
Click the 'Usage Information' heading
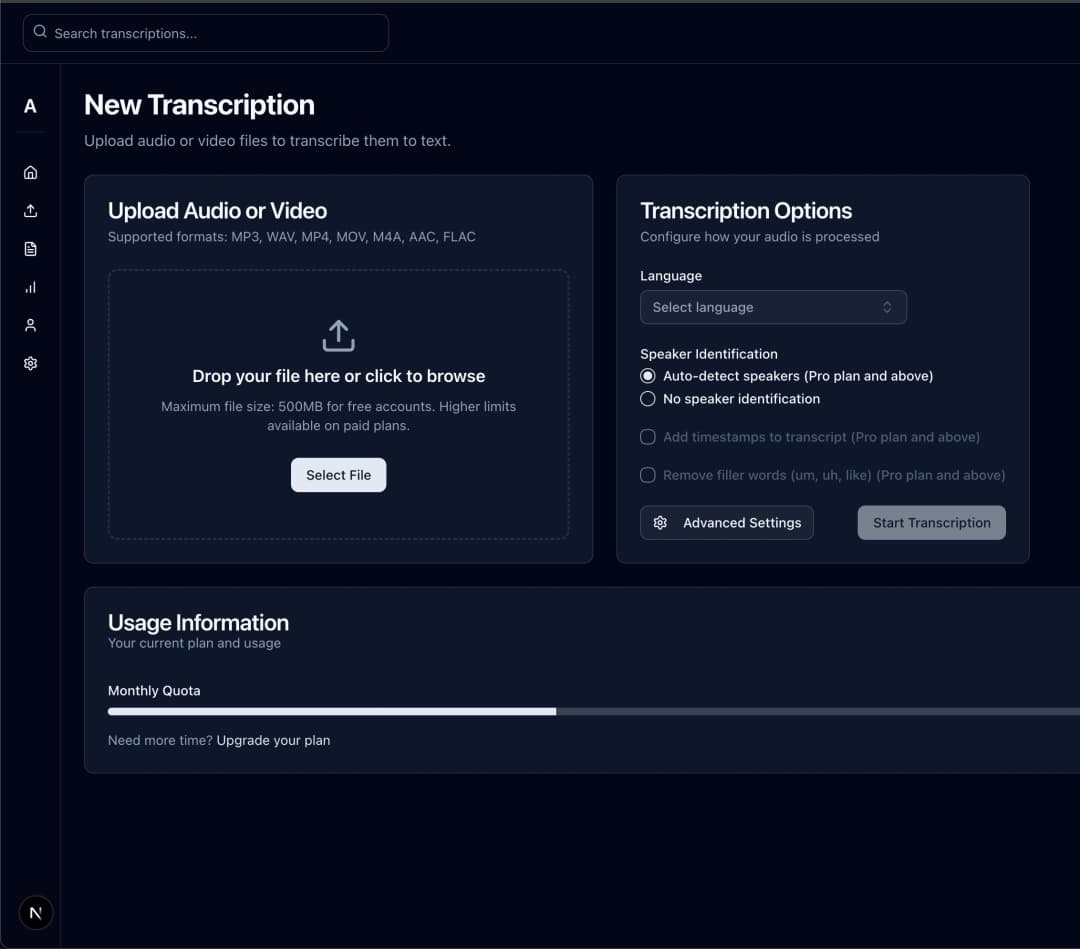[198, 623]
